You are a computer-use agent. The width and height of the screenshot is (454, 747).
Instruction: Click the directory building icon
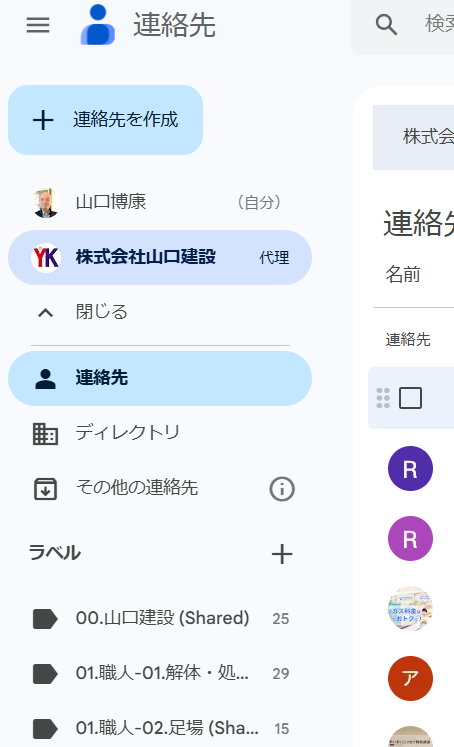point(45,434)
